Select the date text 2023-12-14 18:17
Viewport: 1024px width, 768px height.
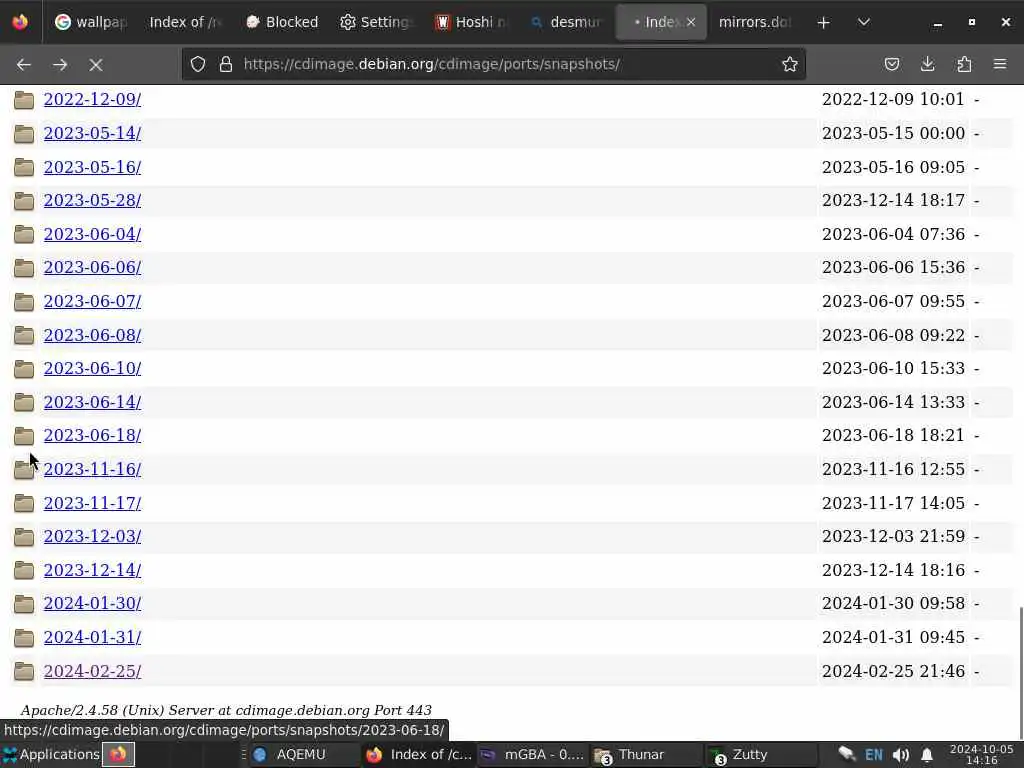coord(893,200)
